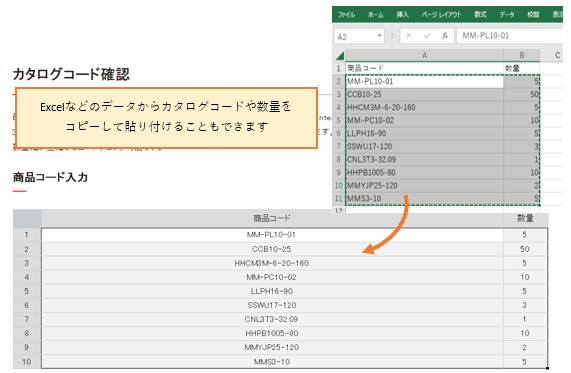Open the 校閲 ribbon tab

(x=533, y=15)
